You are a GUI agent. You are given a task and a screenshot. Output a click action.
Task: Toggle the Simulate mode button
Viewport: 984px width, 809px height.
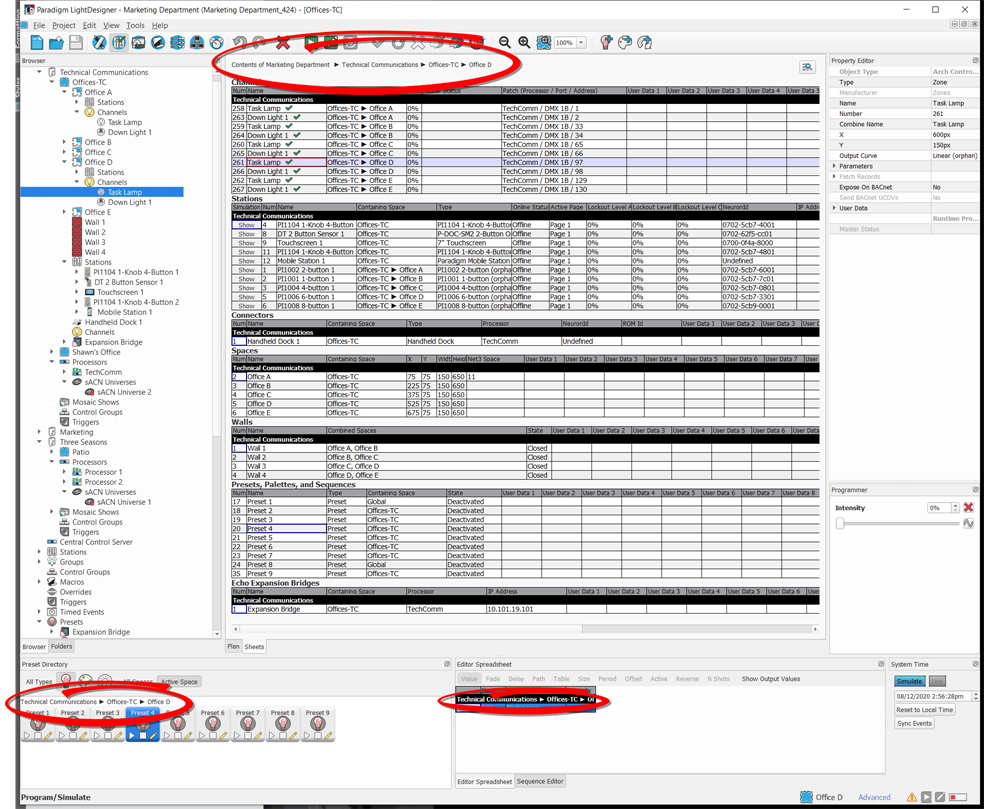click(908, 681)
